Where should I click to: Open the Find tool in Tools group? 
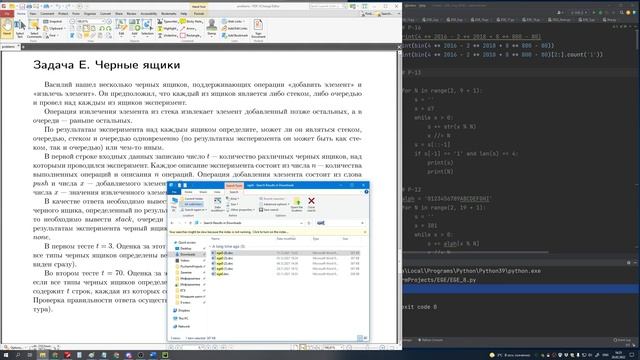[50, 36]
